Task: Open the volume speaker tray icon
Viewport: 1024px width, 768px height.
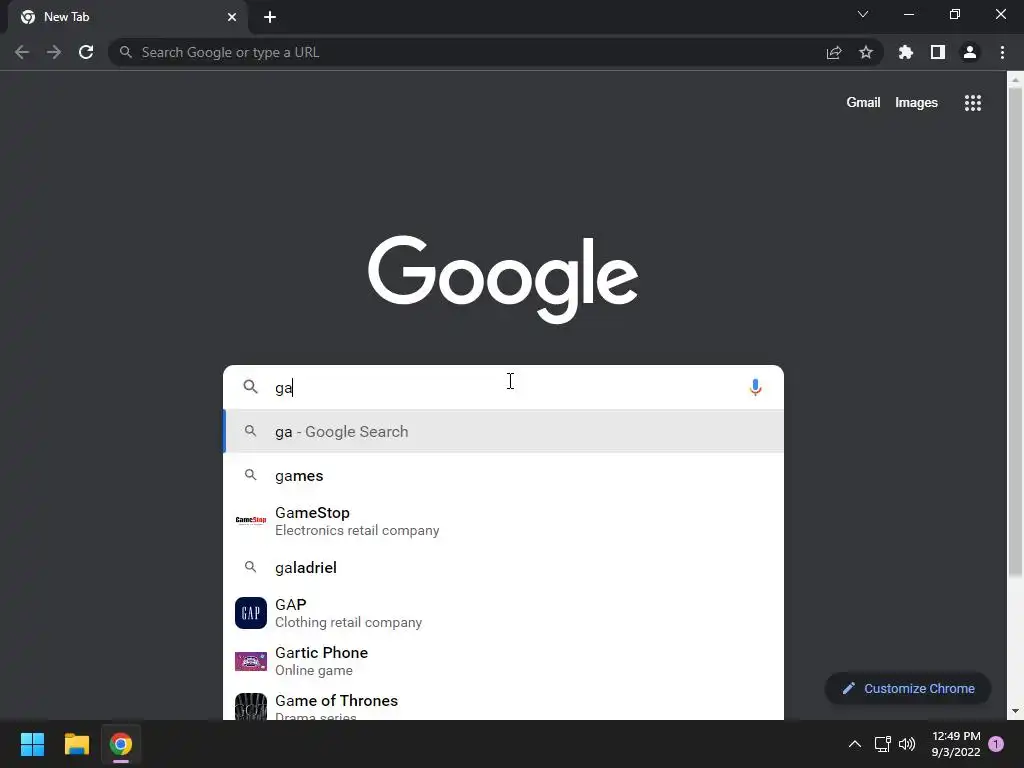Action: point(907,744)
